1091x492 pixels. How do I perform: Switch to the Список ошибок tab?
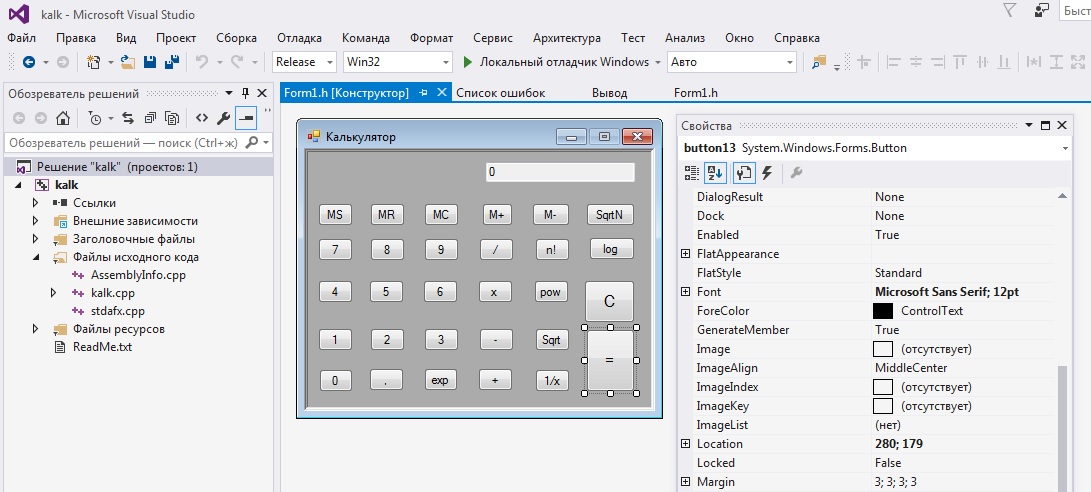pos(500,93)
